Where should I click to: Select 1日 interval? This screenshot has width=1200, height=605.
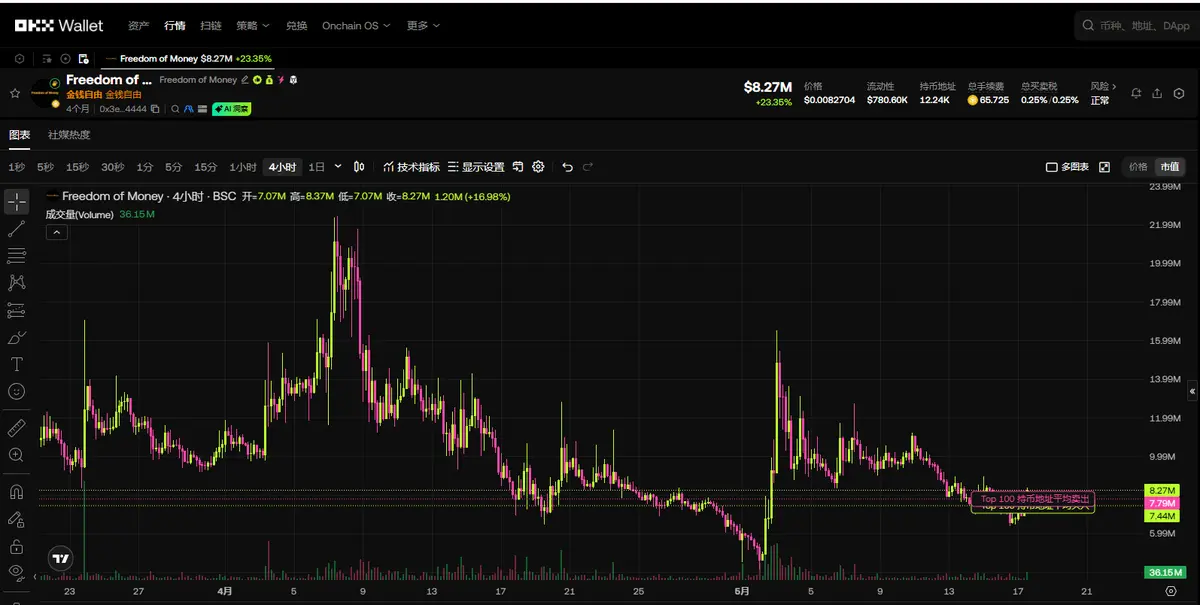tap(316, 167)
